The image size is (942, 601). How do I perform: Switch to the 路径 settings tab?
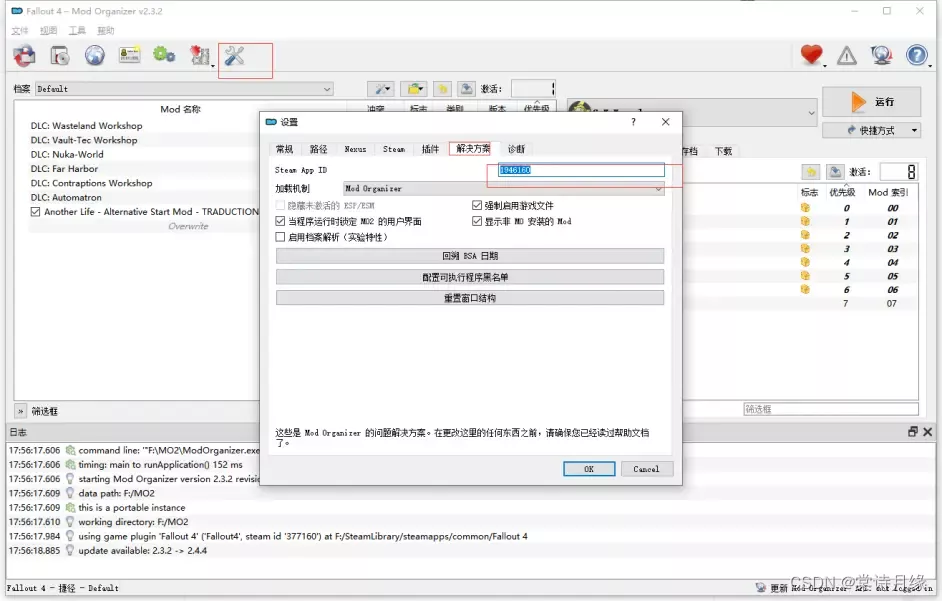click(318, 149)
